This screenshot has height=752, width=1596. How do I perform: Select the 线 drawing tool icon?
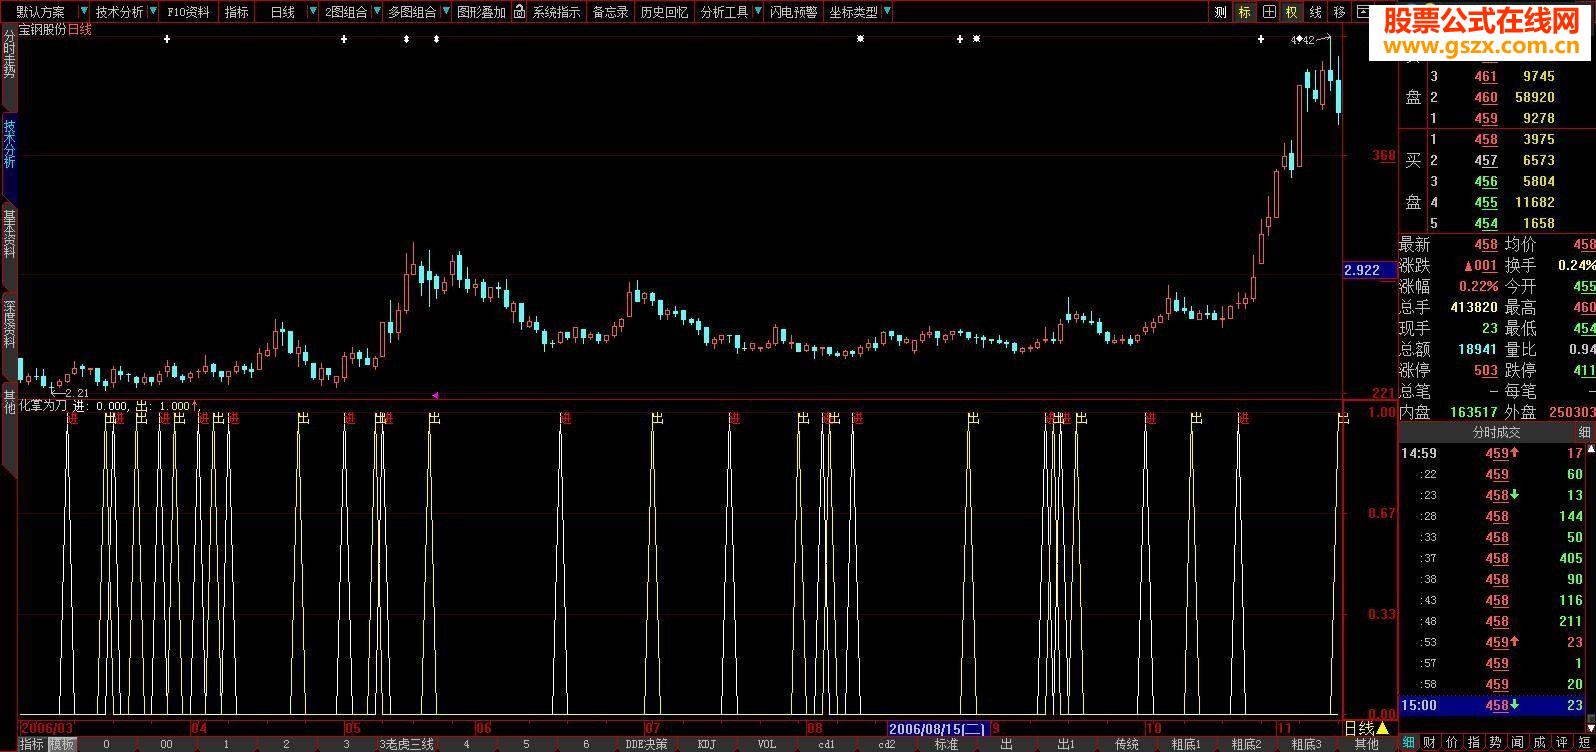pos(1315,12)
